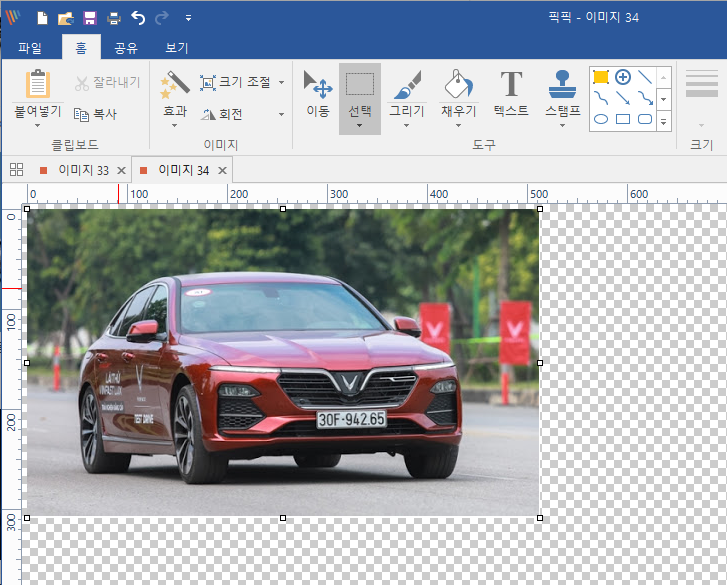The width and height of the screenshot is (727, 585).
Task: Expand the 선택 dropdown arrow
Action: [360, 126]
